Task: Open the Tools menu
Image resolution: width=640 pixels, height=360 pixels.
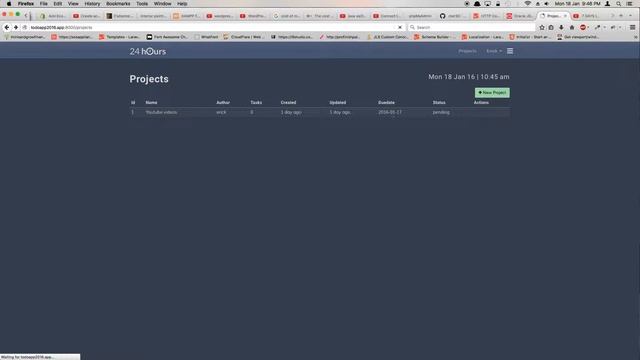Action: [x=142, y=4]
